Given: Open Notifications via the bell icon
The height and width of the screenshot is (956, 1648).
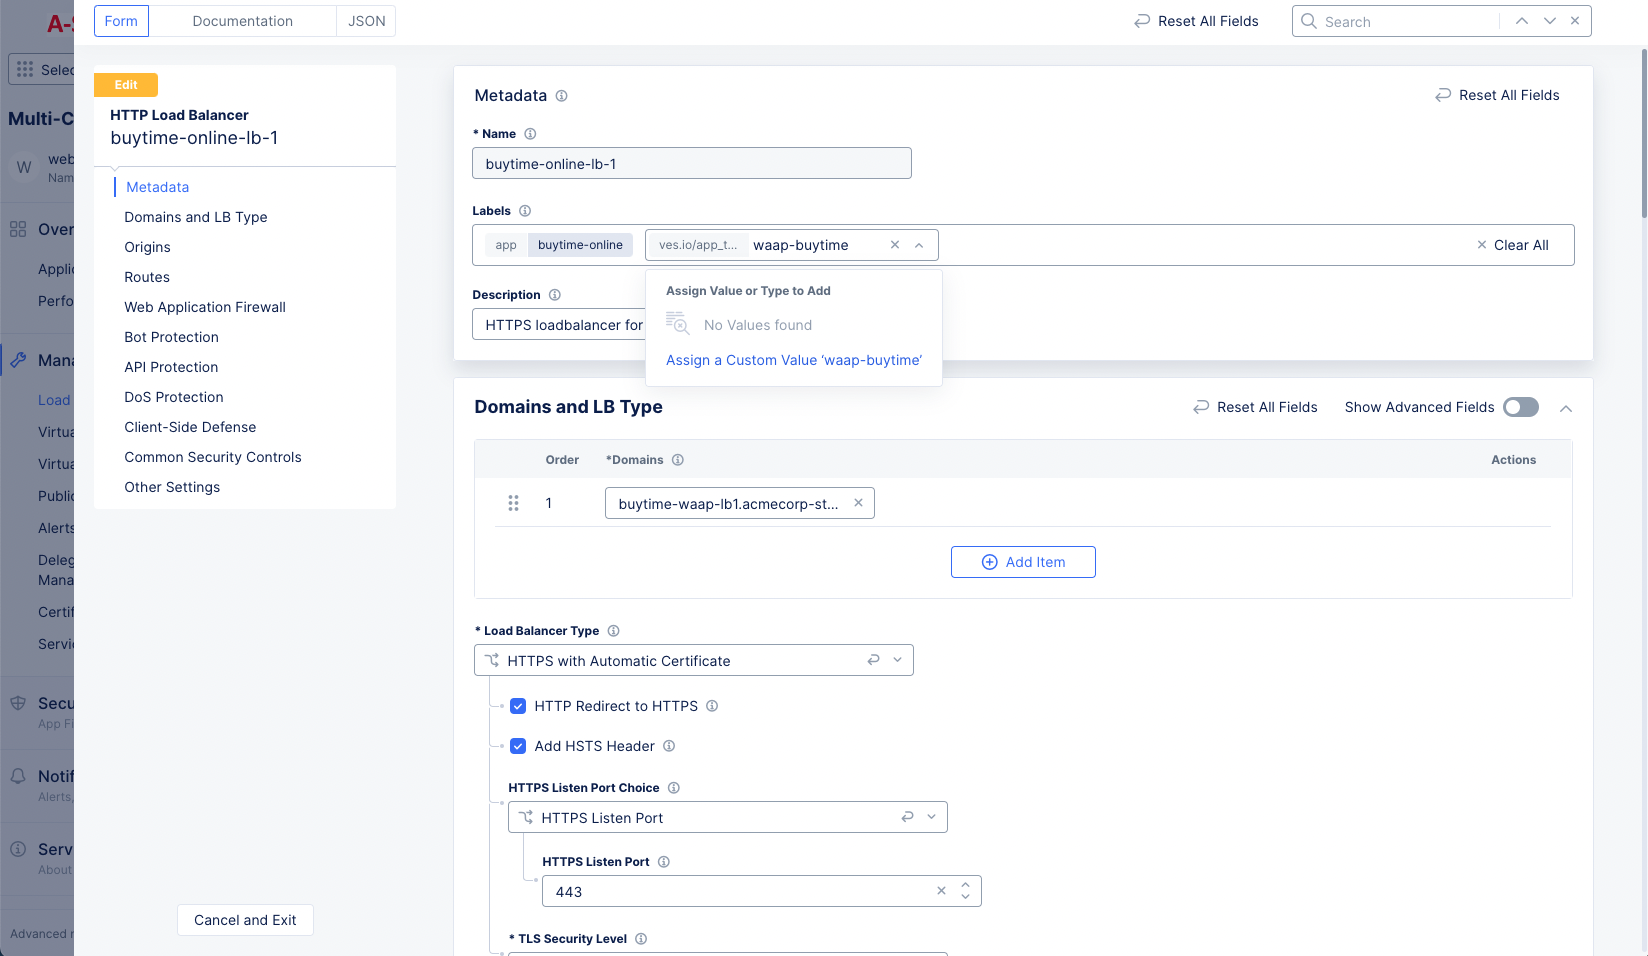Looking at the screenshot, I should [19, 776].
